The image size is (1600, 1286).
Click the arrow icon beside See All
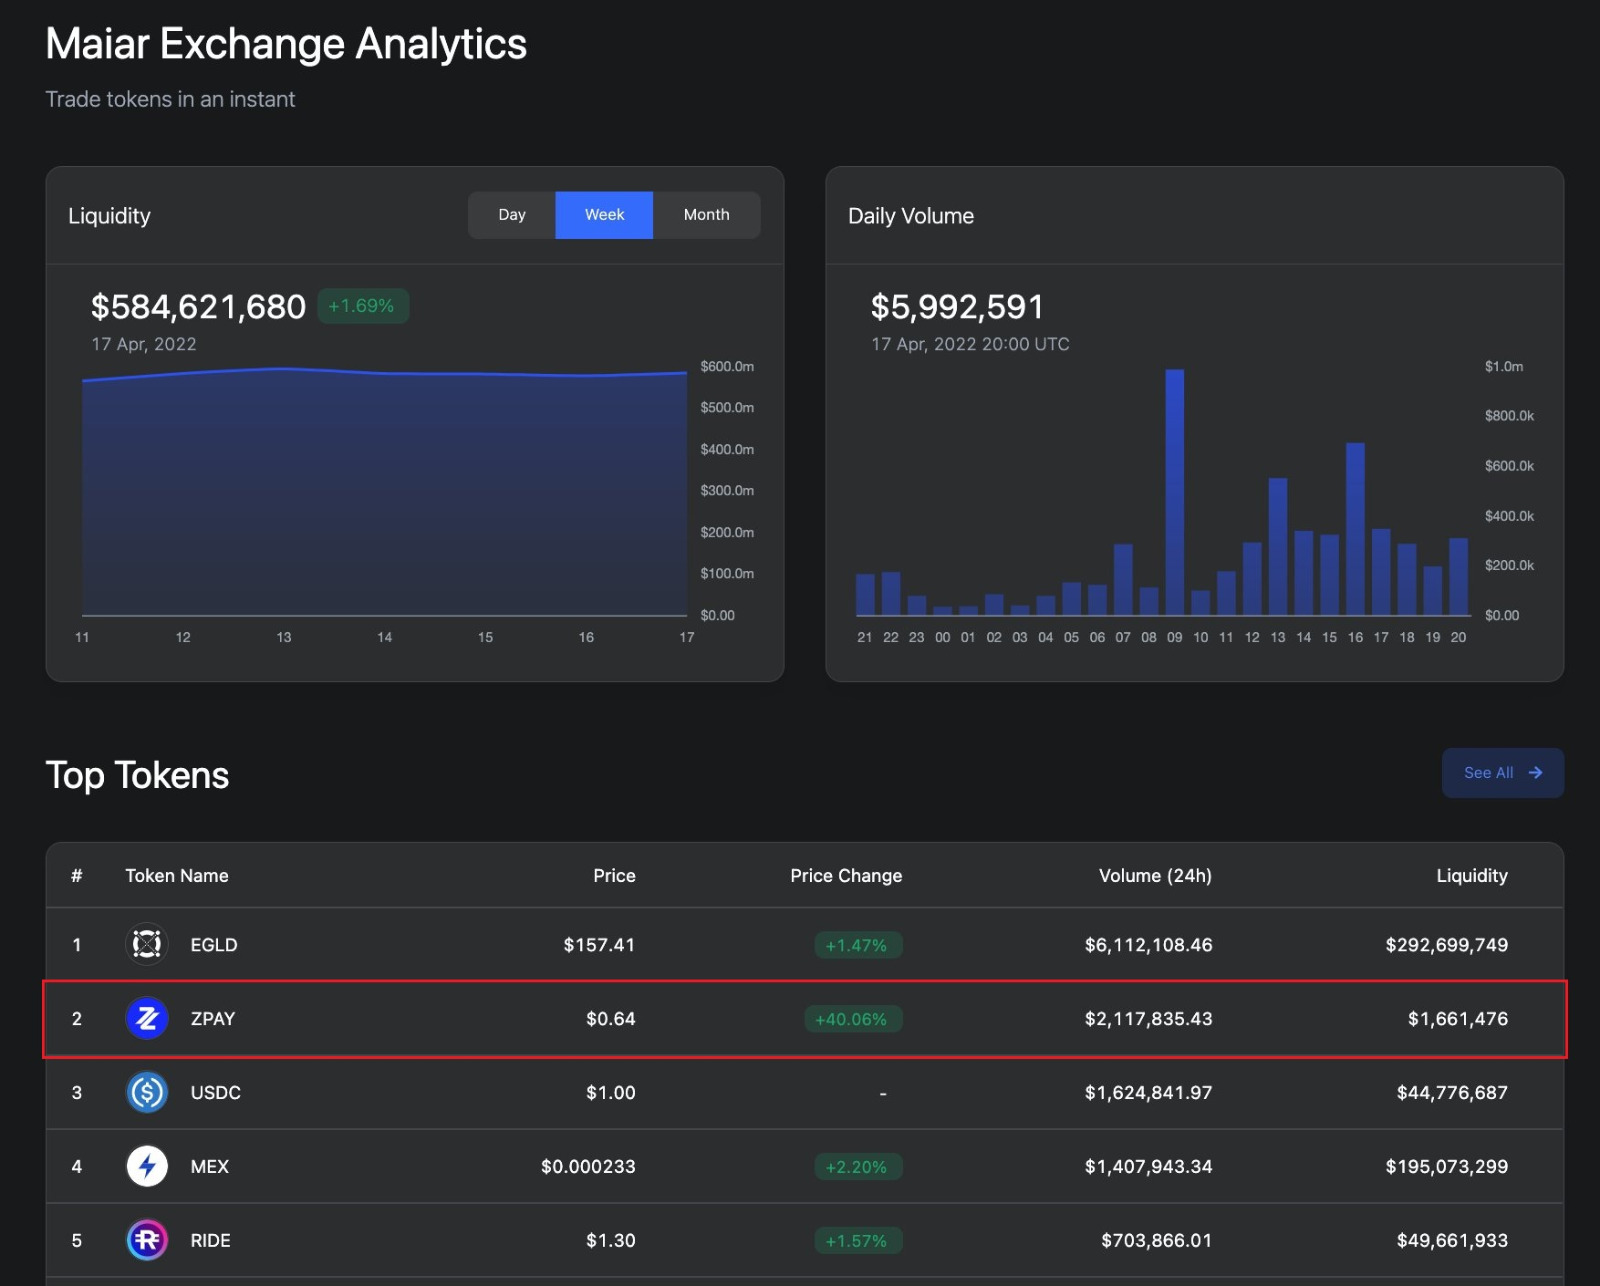pyautogui.click(x=1535, y=773)
